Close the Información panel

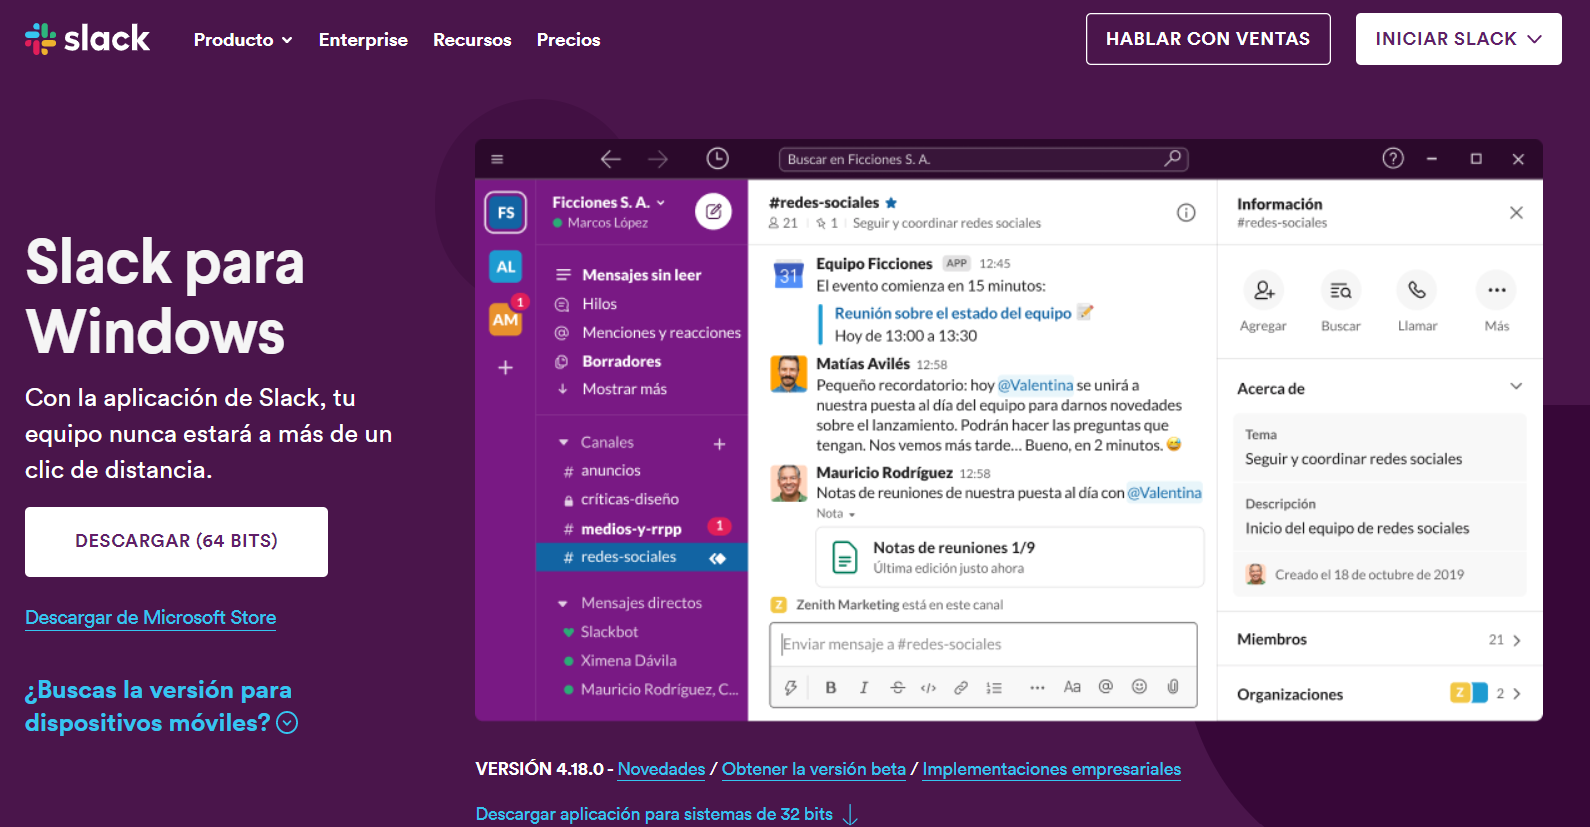click(x=1516, y=212)
